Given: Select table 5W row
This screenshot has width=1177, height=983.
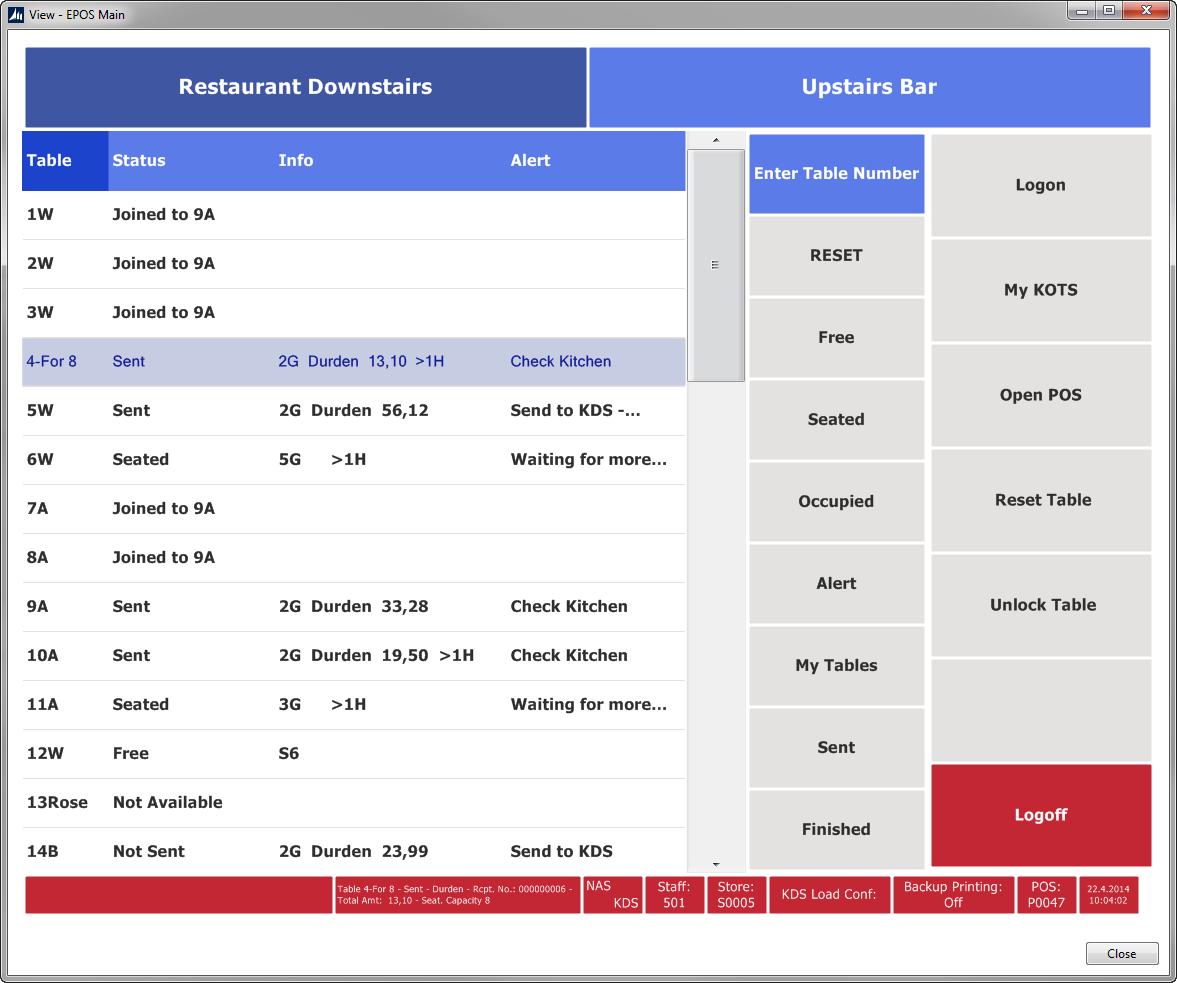Looking at the screenshot, I should [353, 411].
